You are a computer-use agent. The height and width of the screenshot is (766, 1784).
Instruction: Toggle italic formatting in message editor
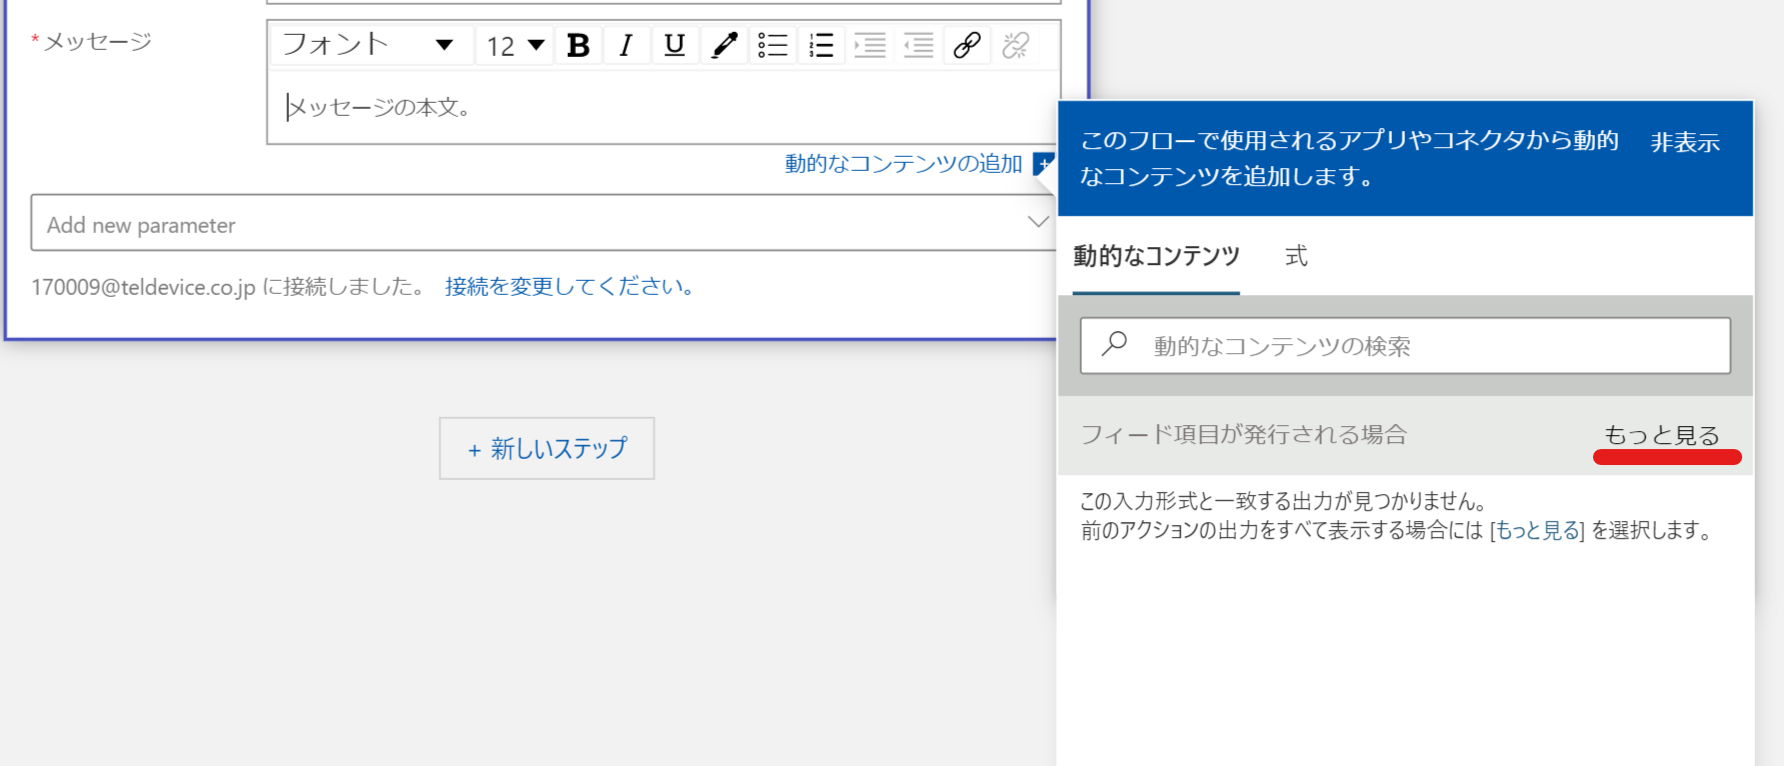626,45
